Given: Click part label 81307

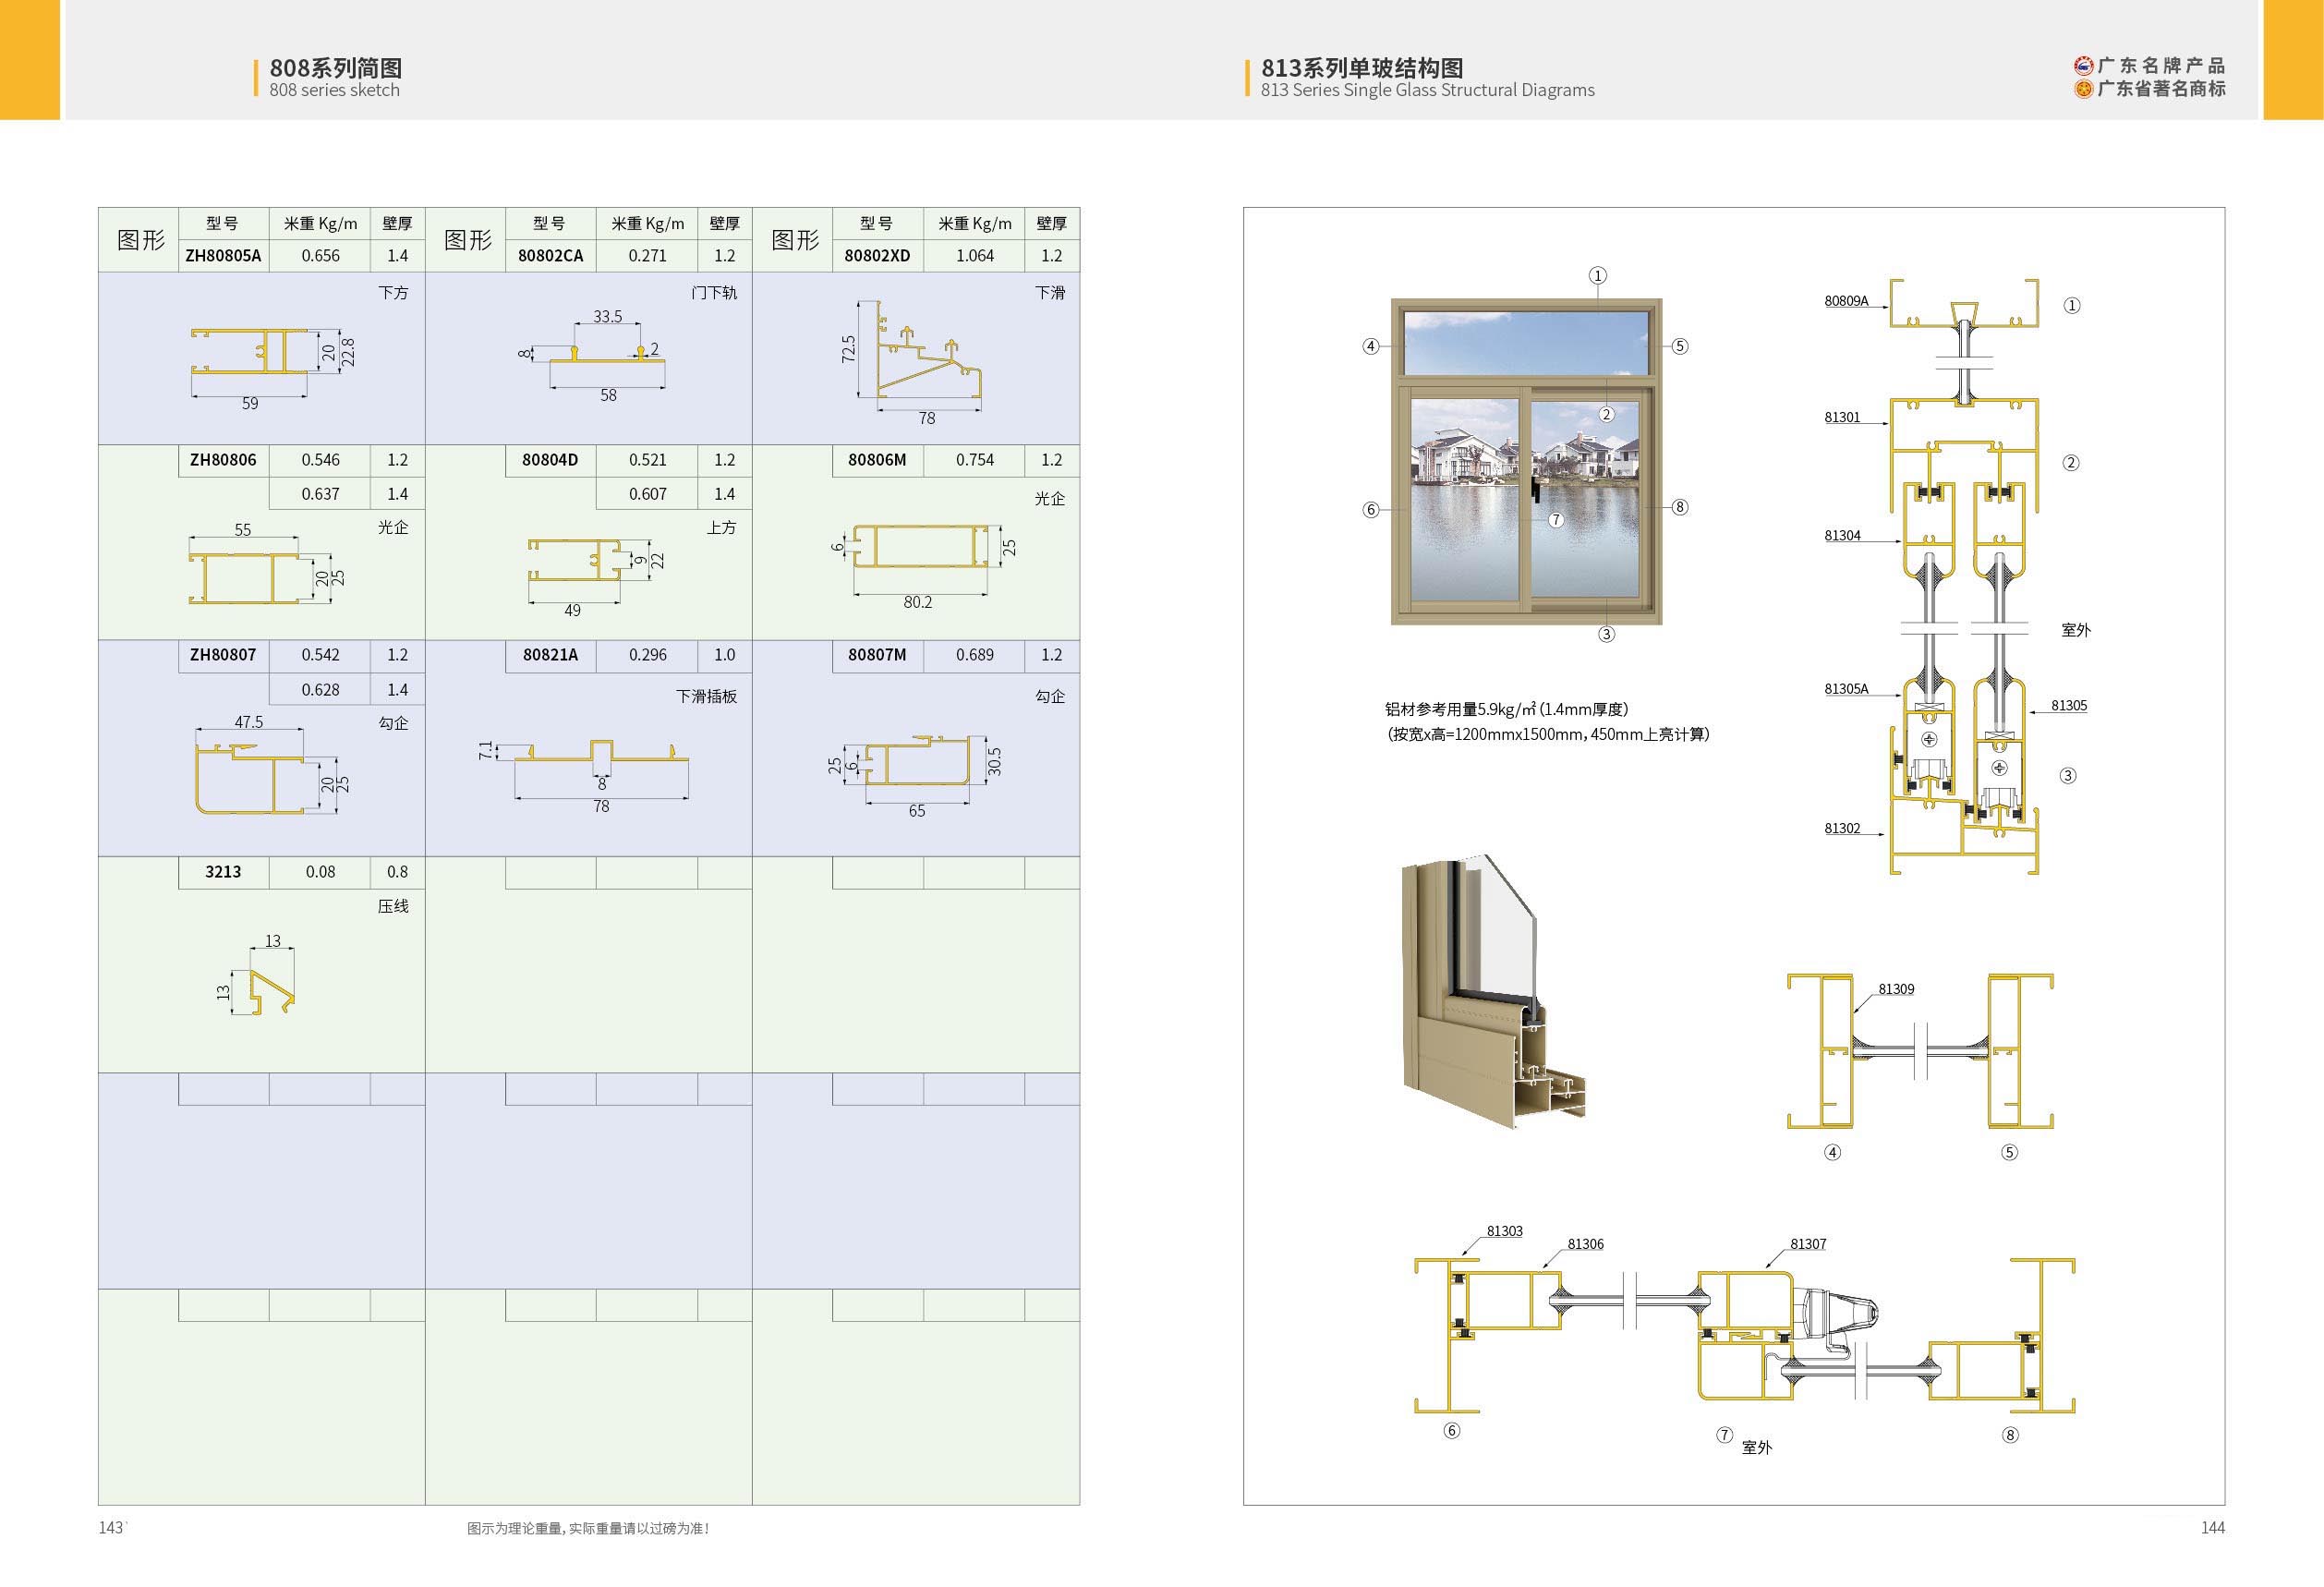Looking at the screenshot, I should click(x=1808, y=1245).
